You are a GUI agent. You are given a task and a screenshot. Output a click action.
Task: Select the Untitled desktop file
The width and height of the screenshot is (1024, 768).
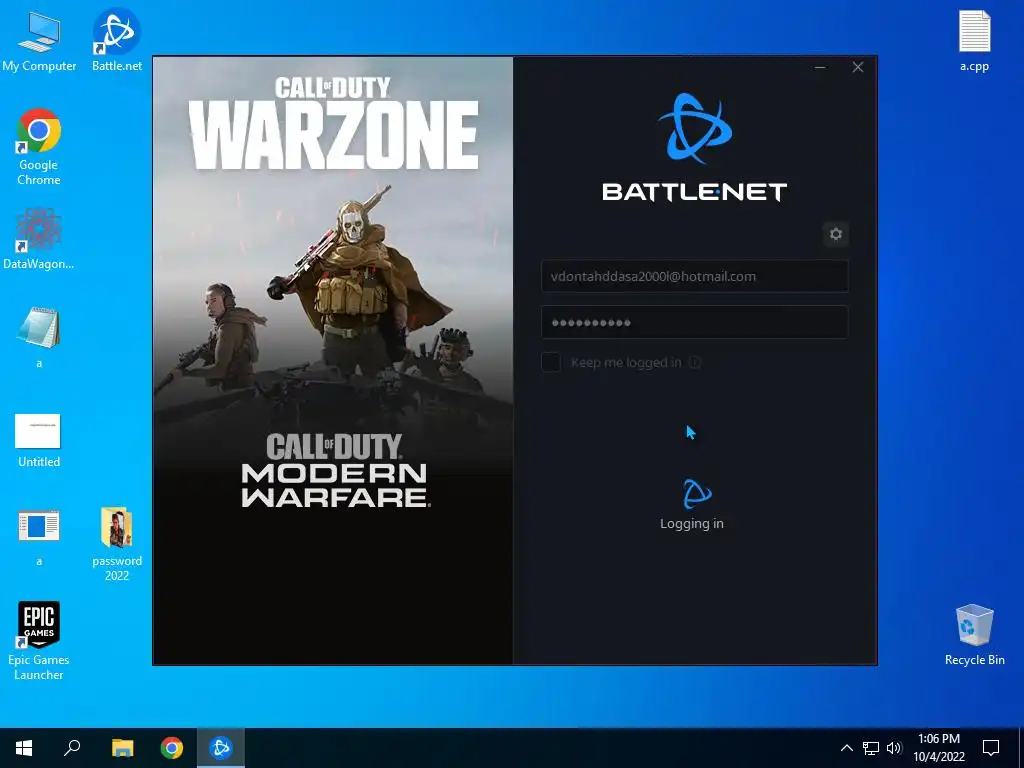pos(39,441)
